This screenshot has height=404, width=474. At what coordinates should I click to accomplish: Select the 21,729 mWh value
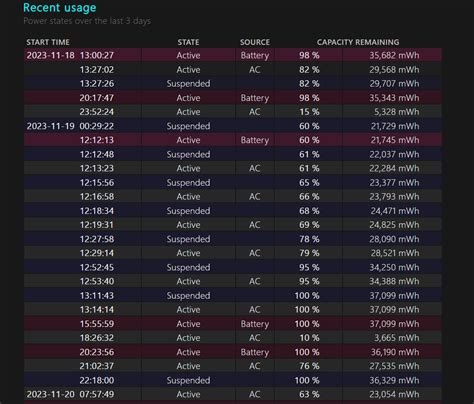pos(395,126)
